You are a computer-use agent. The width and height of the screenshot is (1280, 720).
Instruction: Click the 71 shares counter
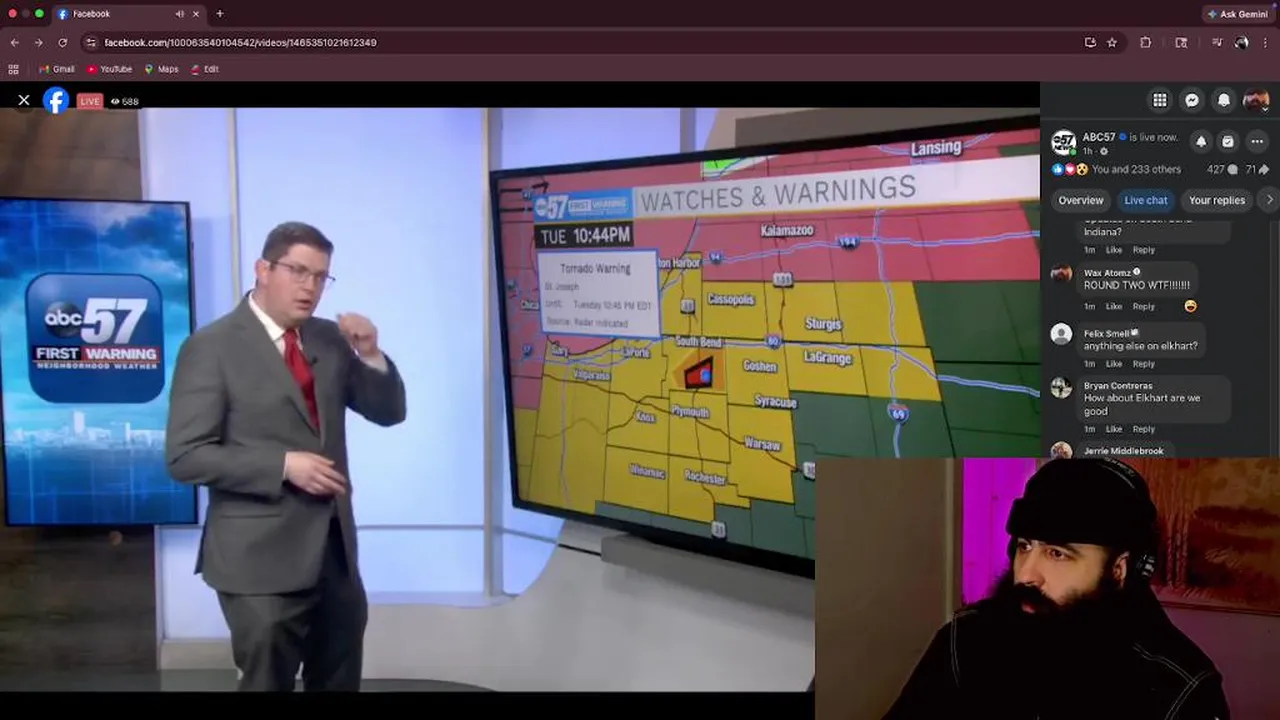pyautogui.click(x=1257, y=170)
